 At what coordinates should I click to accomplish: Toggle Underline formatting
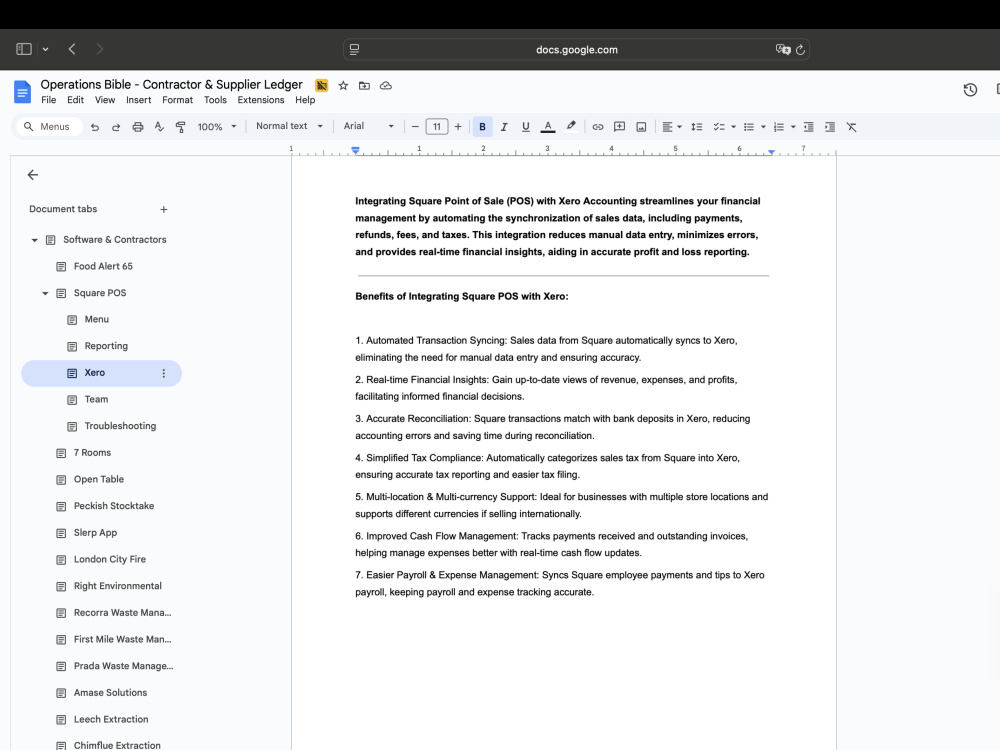click(x=526, y=127)
